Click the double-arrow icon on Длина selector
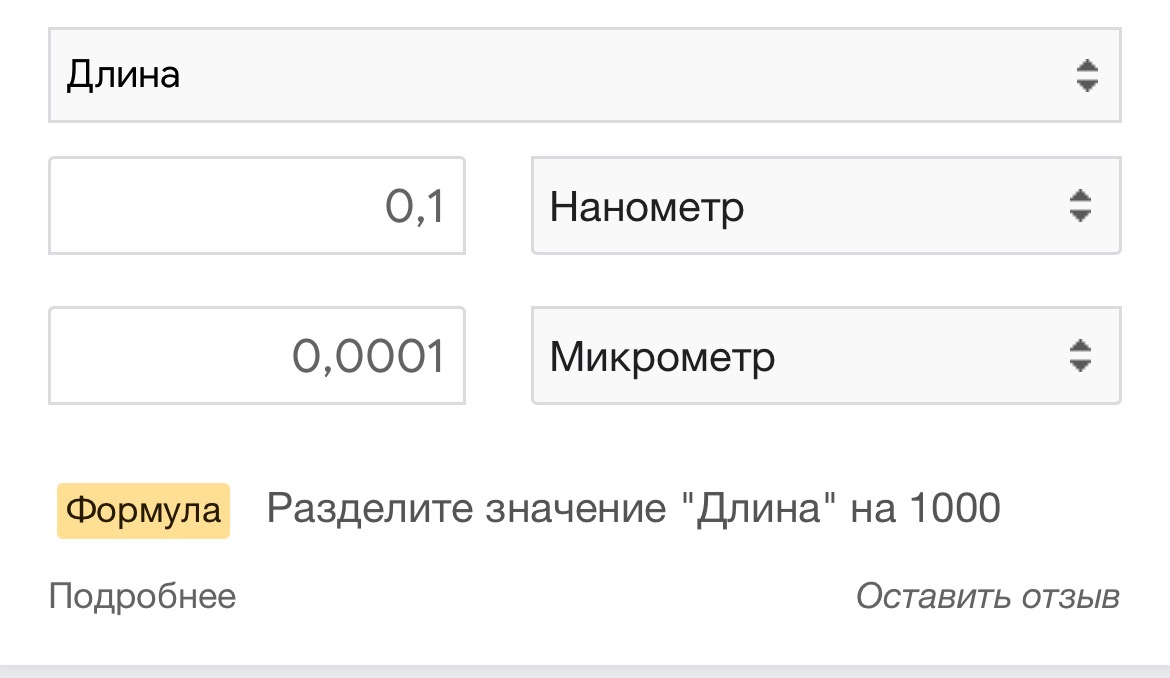This screenshot has height=678, width=1170. (x=1087, y=76)
